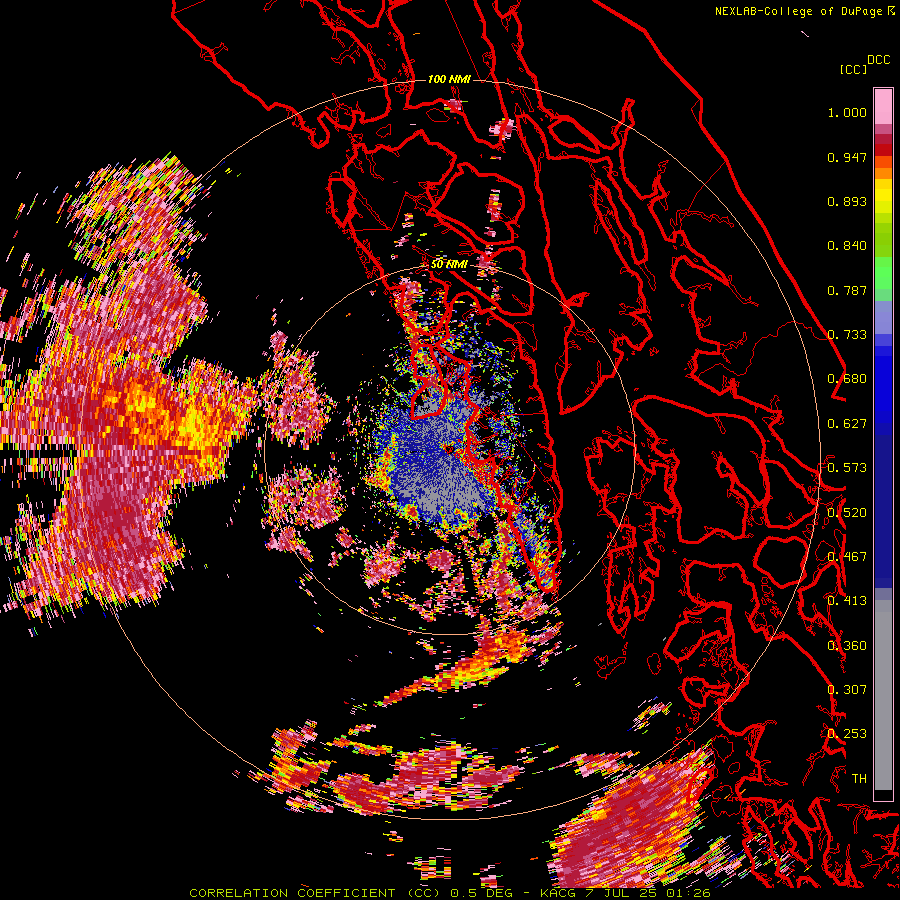
Task: Click the 0.627 value on color scale
Action: [x=847, y=424]
